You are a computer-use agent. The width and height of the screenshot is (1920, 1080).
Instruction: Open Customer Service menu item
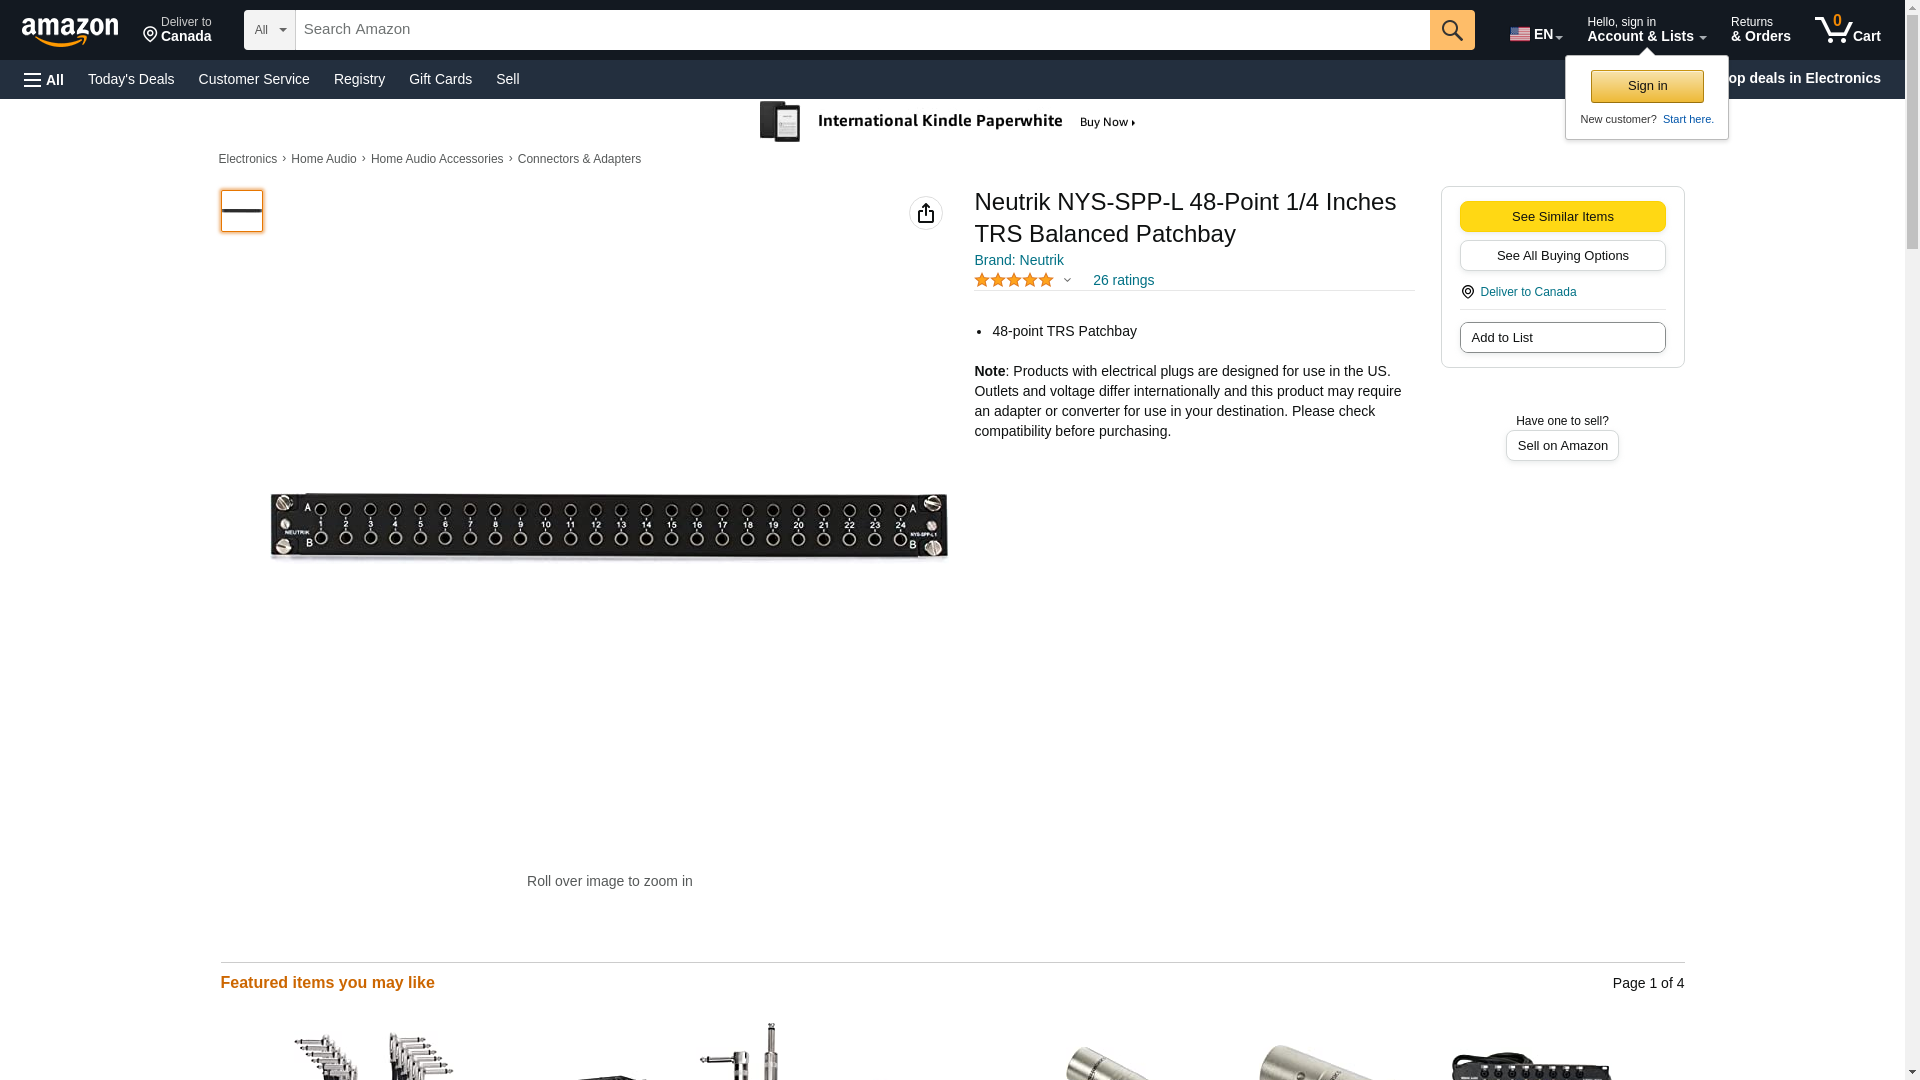coord(254,79)
